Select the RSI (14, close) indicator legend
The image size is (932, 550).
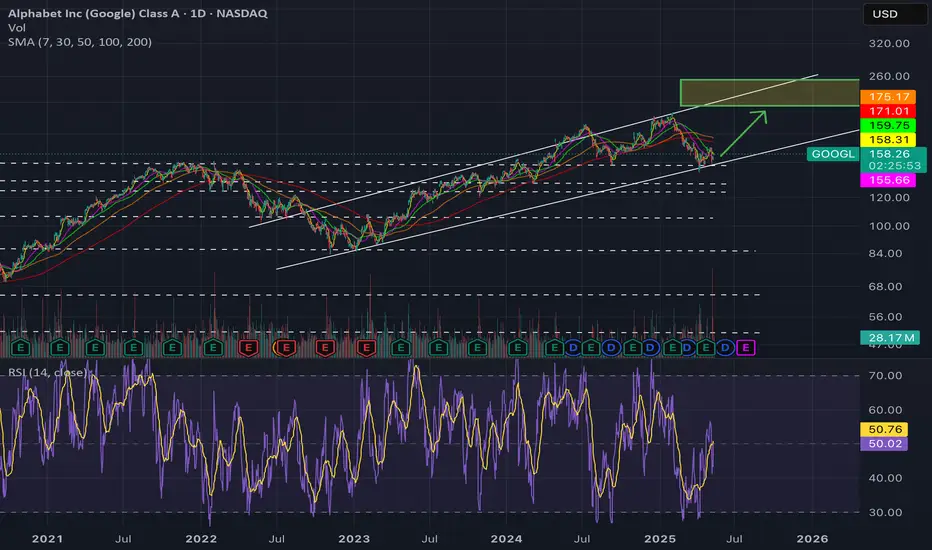tap(48, 373)
